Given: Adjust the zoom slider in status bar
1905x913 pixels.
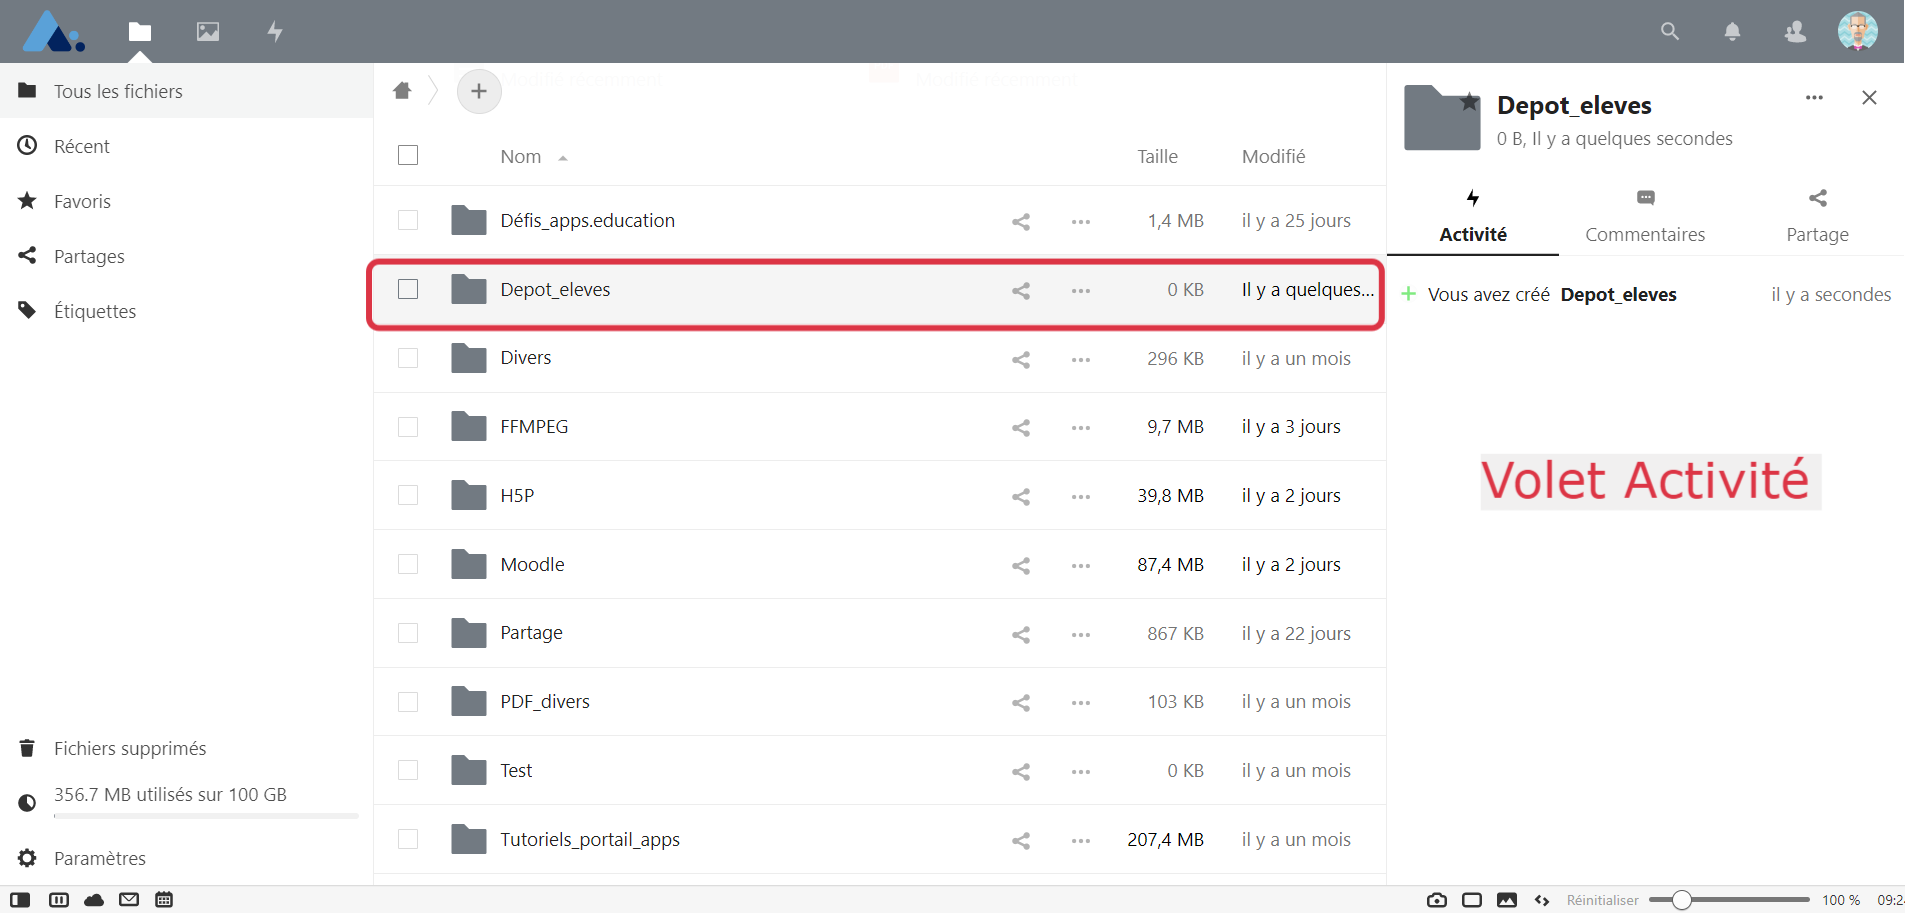Looking at the screenshot, I should click(1682, 900).
